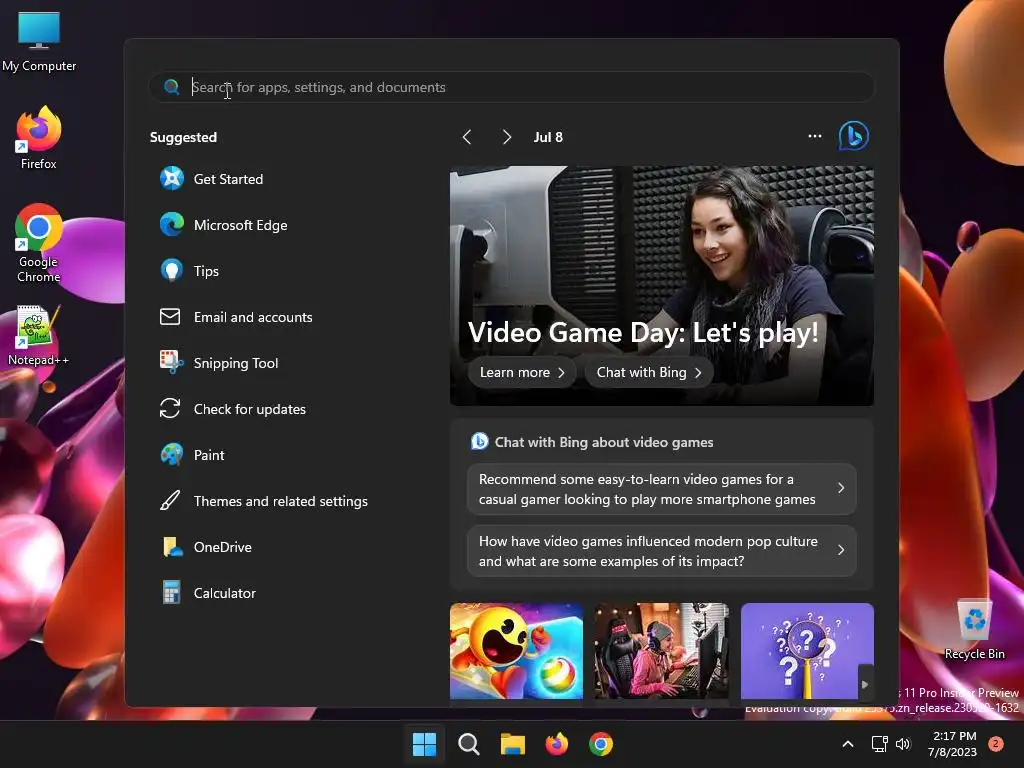1024x768 pixels.
Task: Open the OneDrive icon in suggestions
Action: (x=172, y=547)
